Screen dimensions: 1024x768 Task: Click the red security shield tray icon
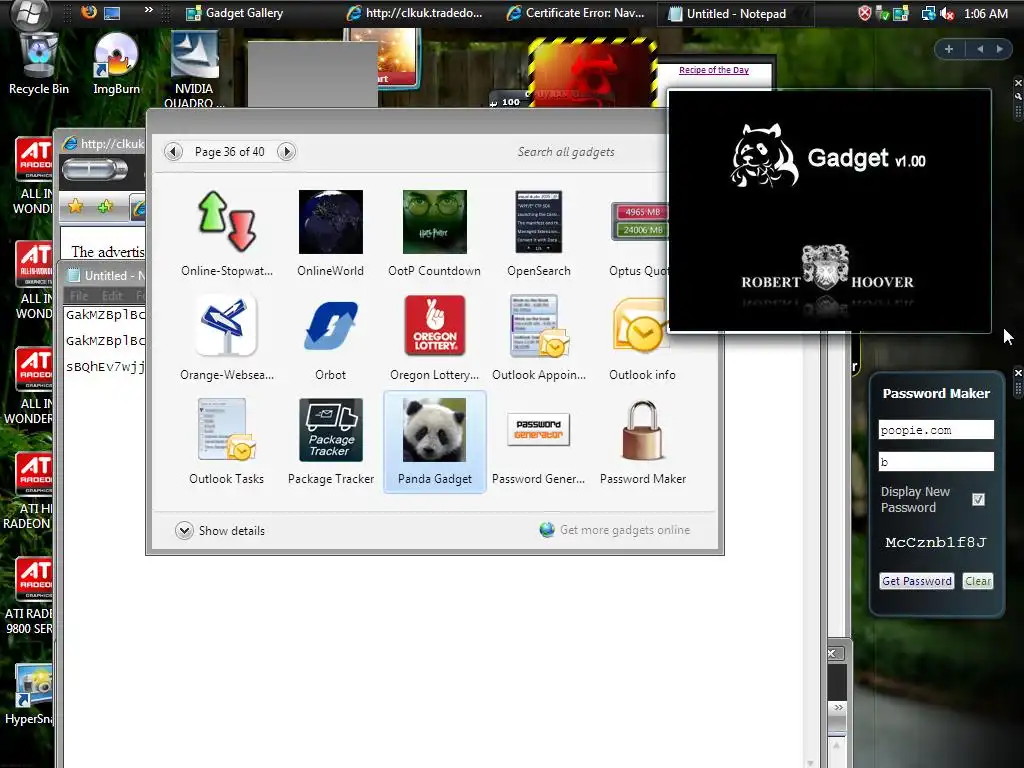[x=865, y=13]
